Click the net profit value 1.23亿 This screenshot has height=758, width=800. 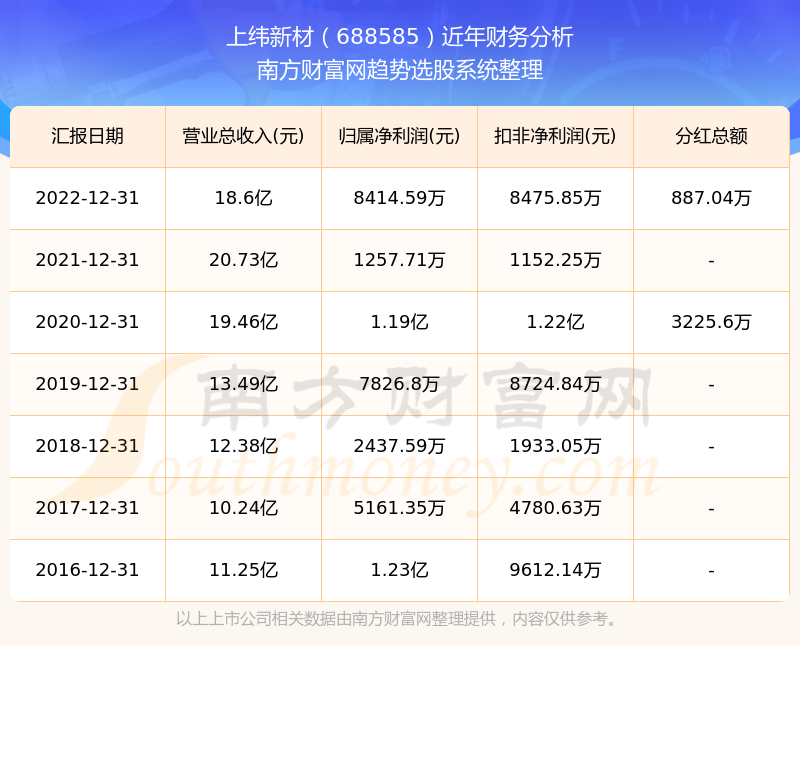click(x=399, y=570)
